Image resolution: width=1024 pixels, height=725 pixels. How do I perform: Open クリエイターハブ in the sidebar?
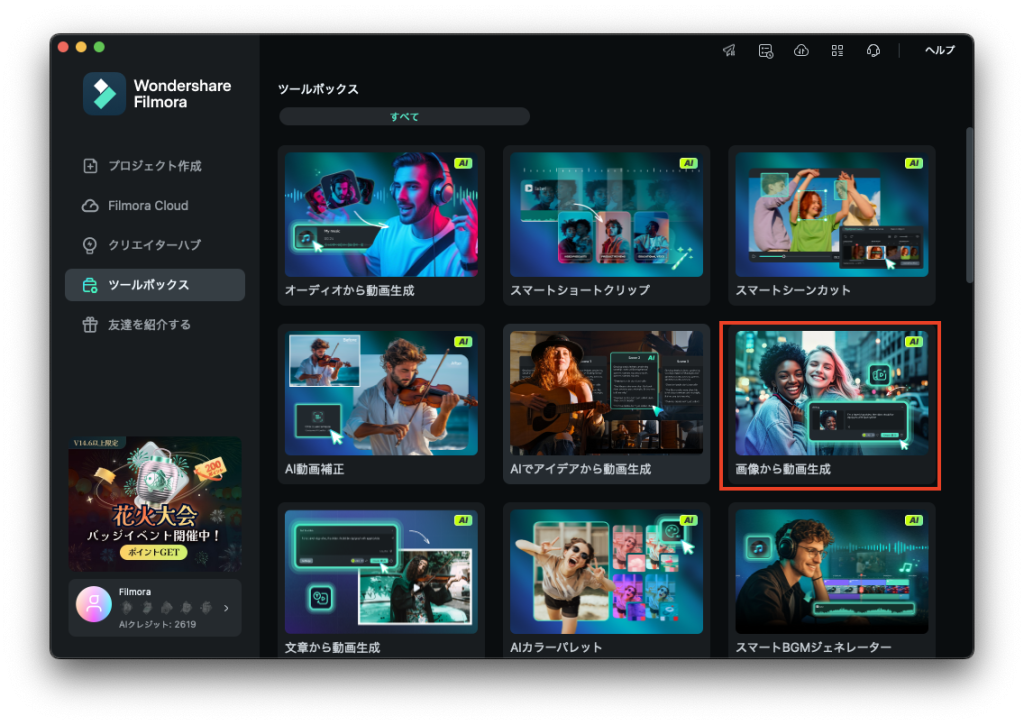click(x=154, y=245)
